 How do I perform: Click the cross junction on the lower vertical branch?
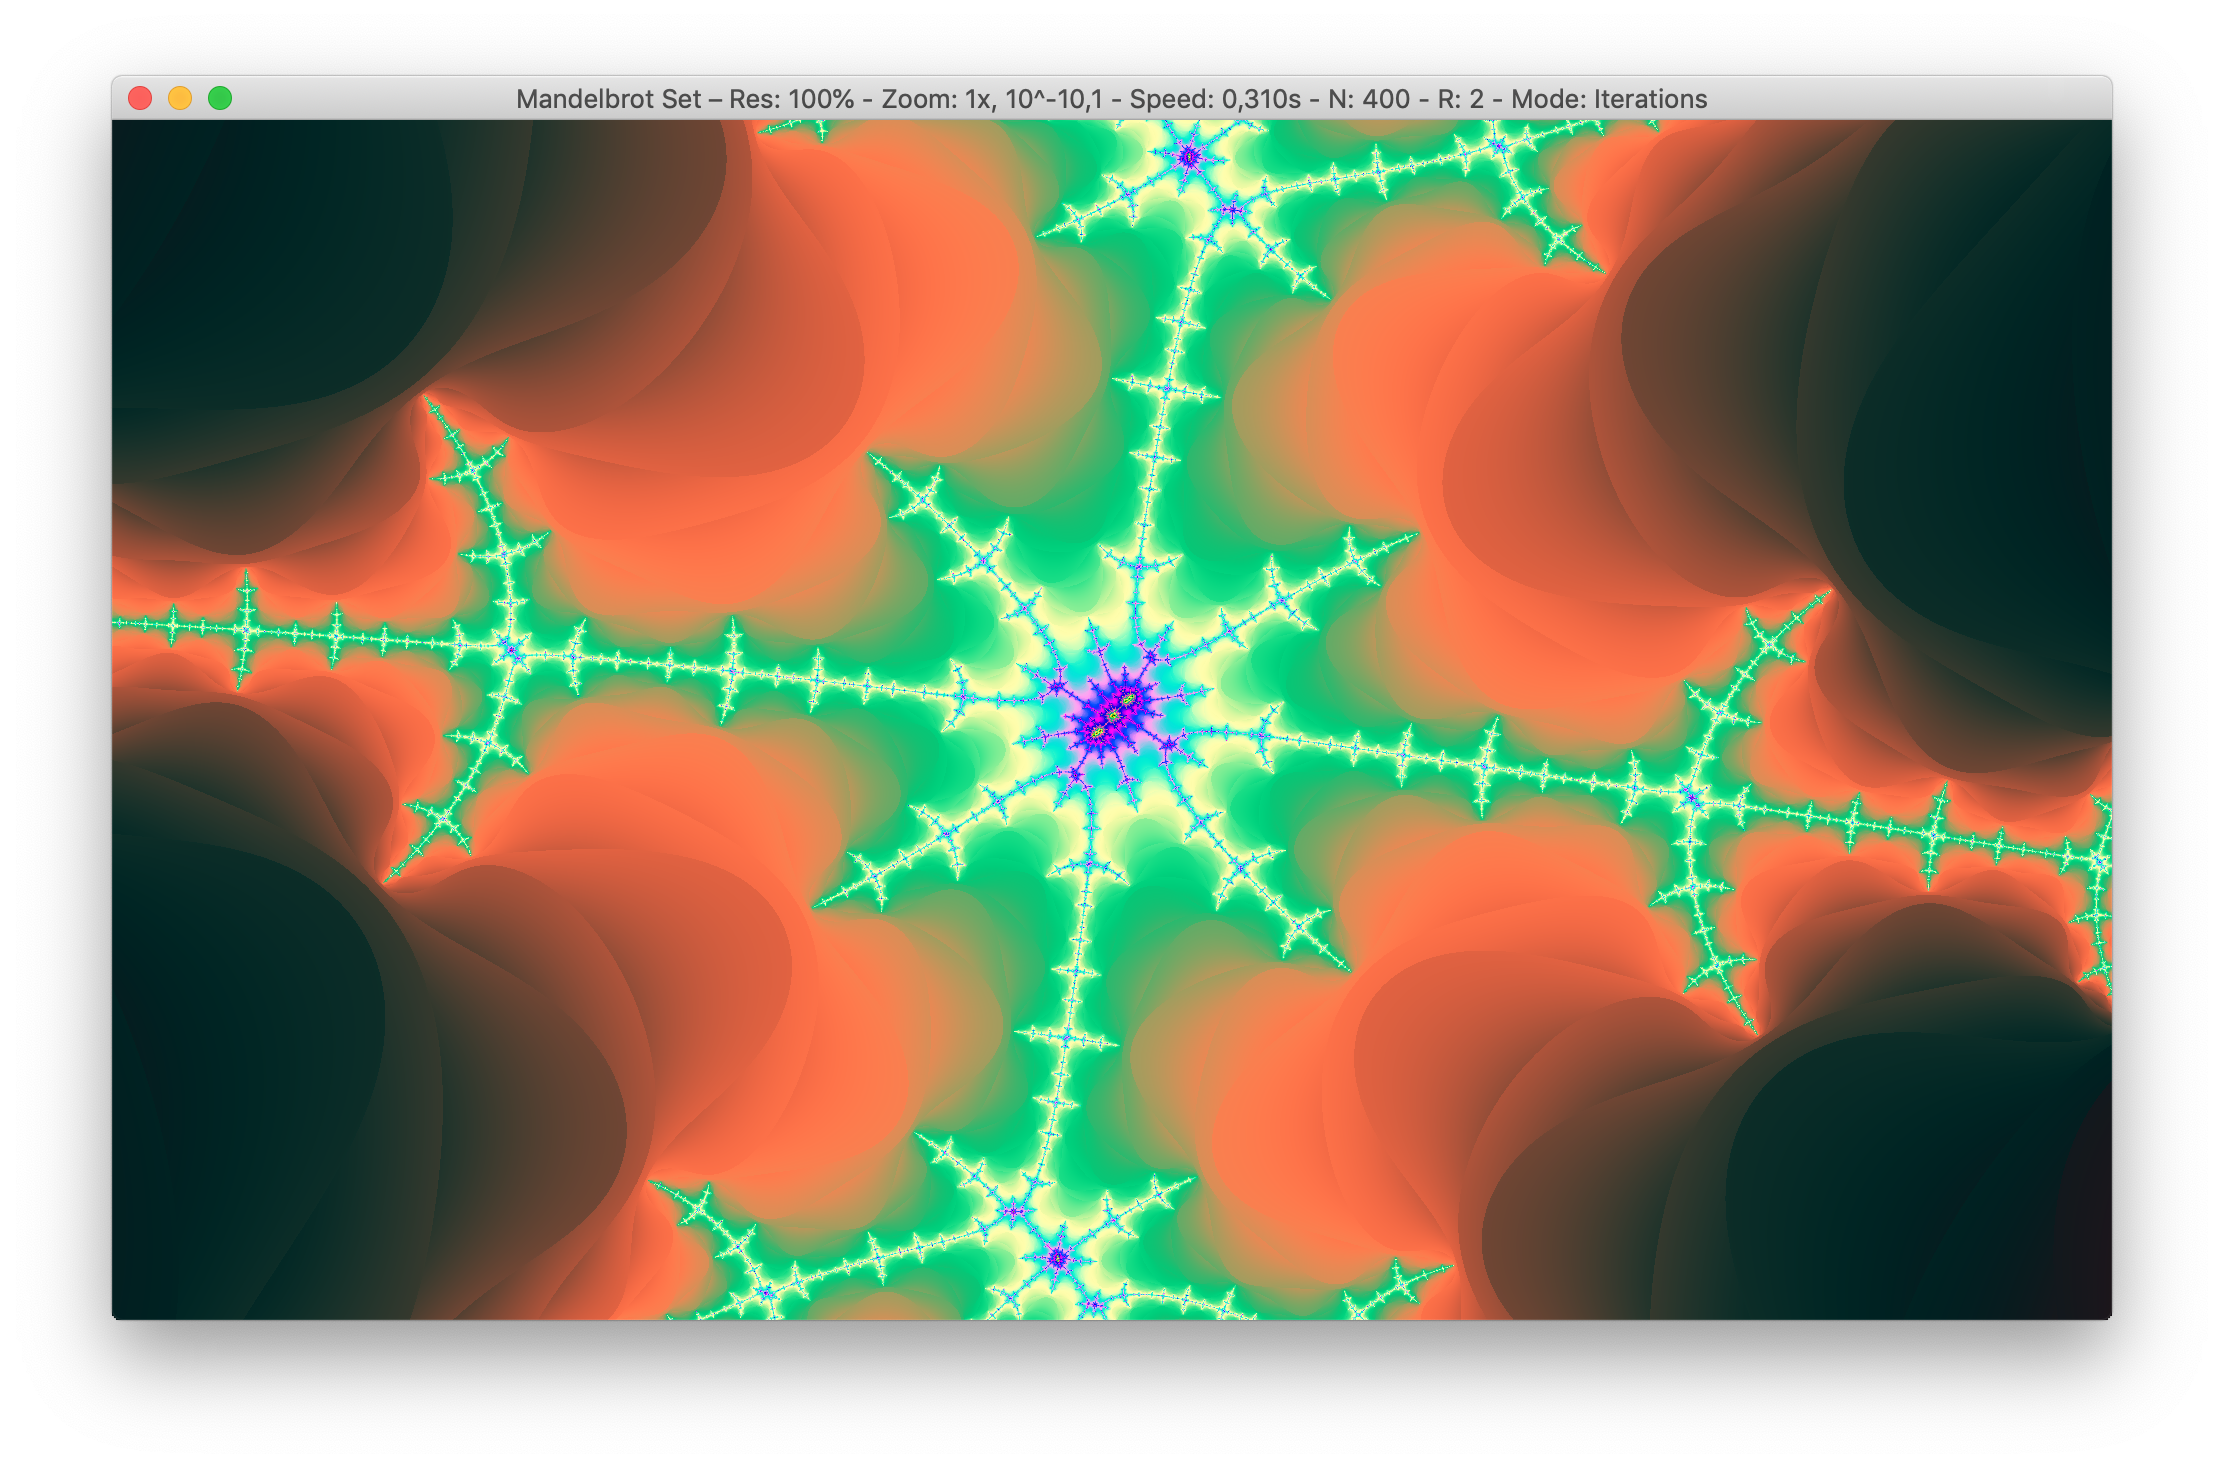click(x=1068, y=1040)
